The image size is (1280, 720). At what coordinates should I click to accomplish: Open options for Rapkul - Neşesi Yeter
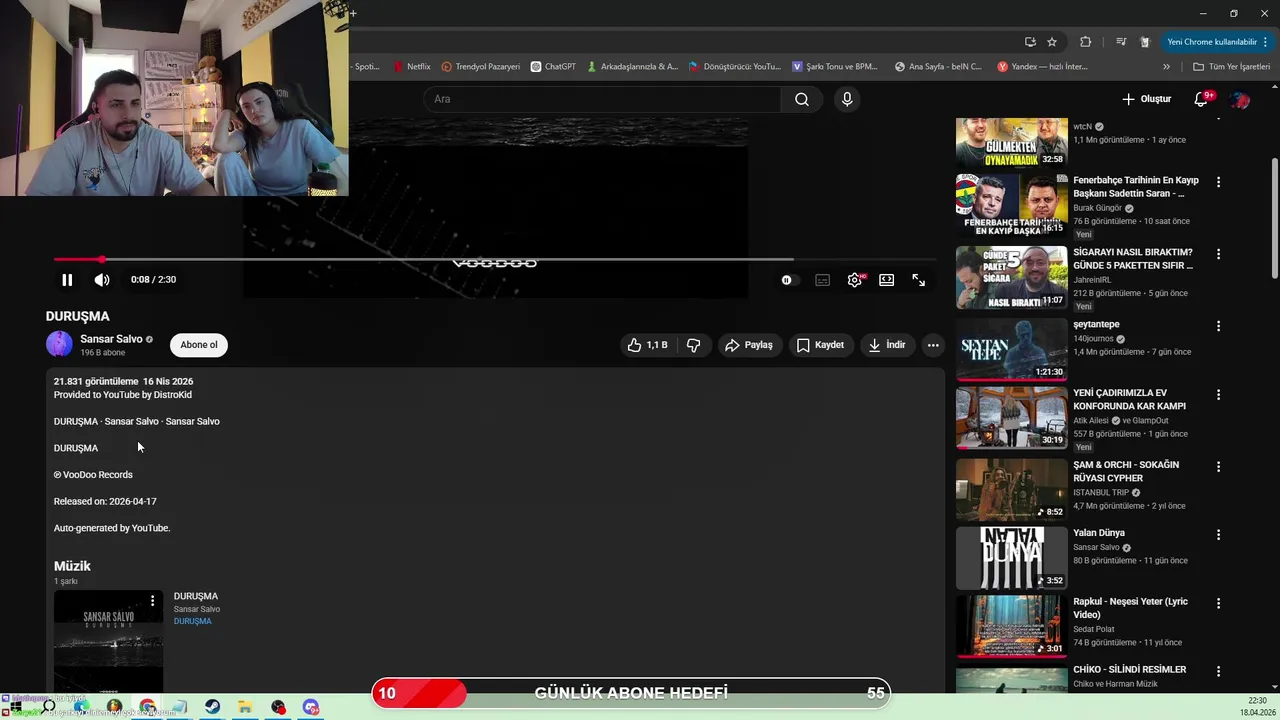click(x=1218, y=603)
